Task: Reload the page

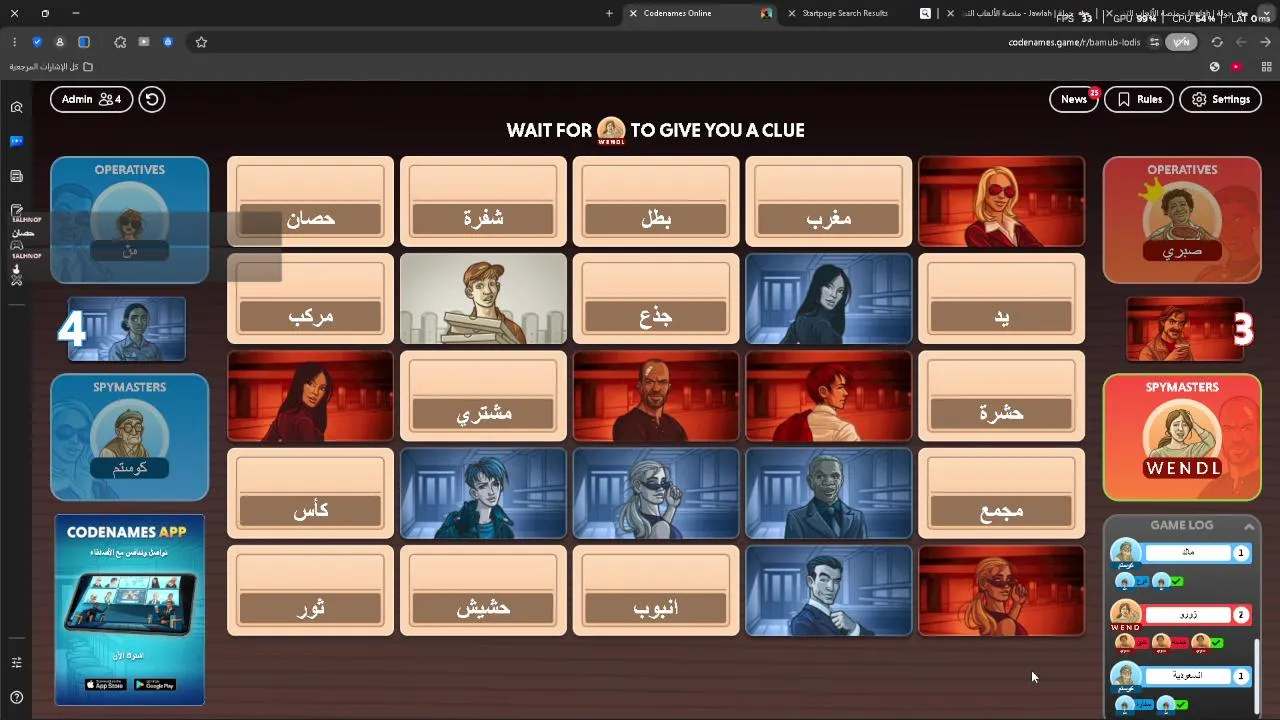Action: [1217, 42]
